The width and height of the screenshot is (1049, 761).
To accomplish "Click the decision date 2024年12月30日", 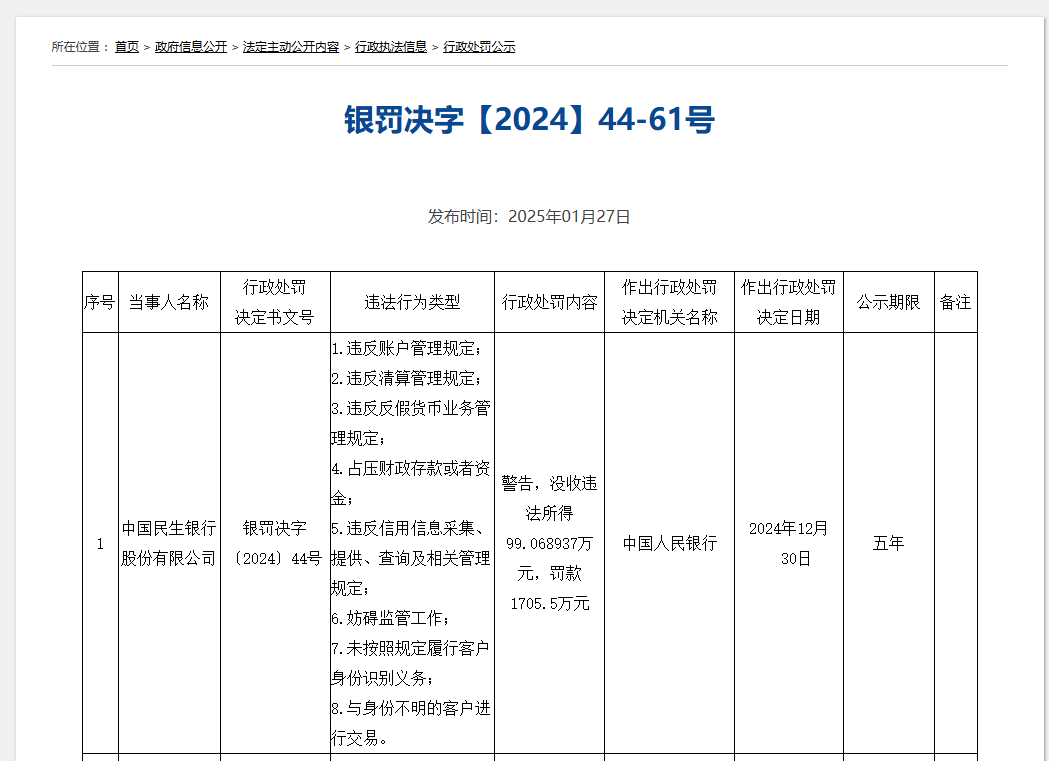I will [789, 544].
